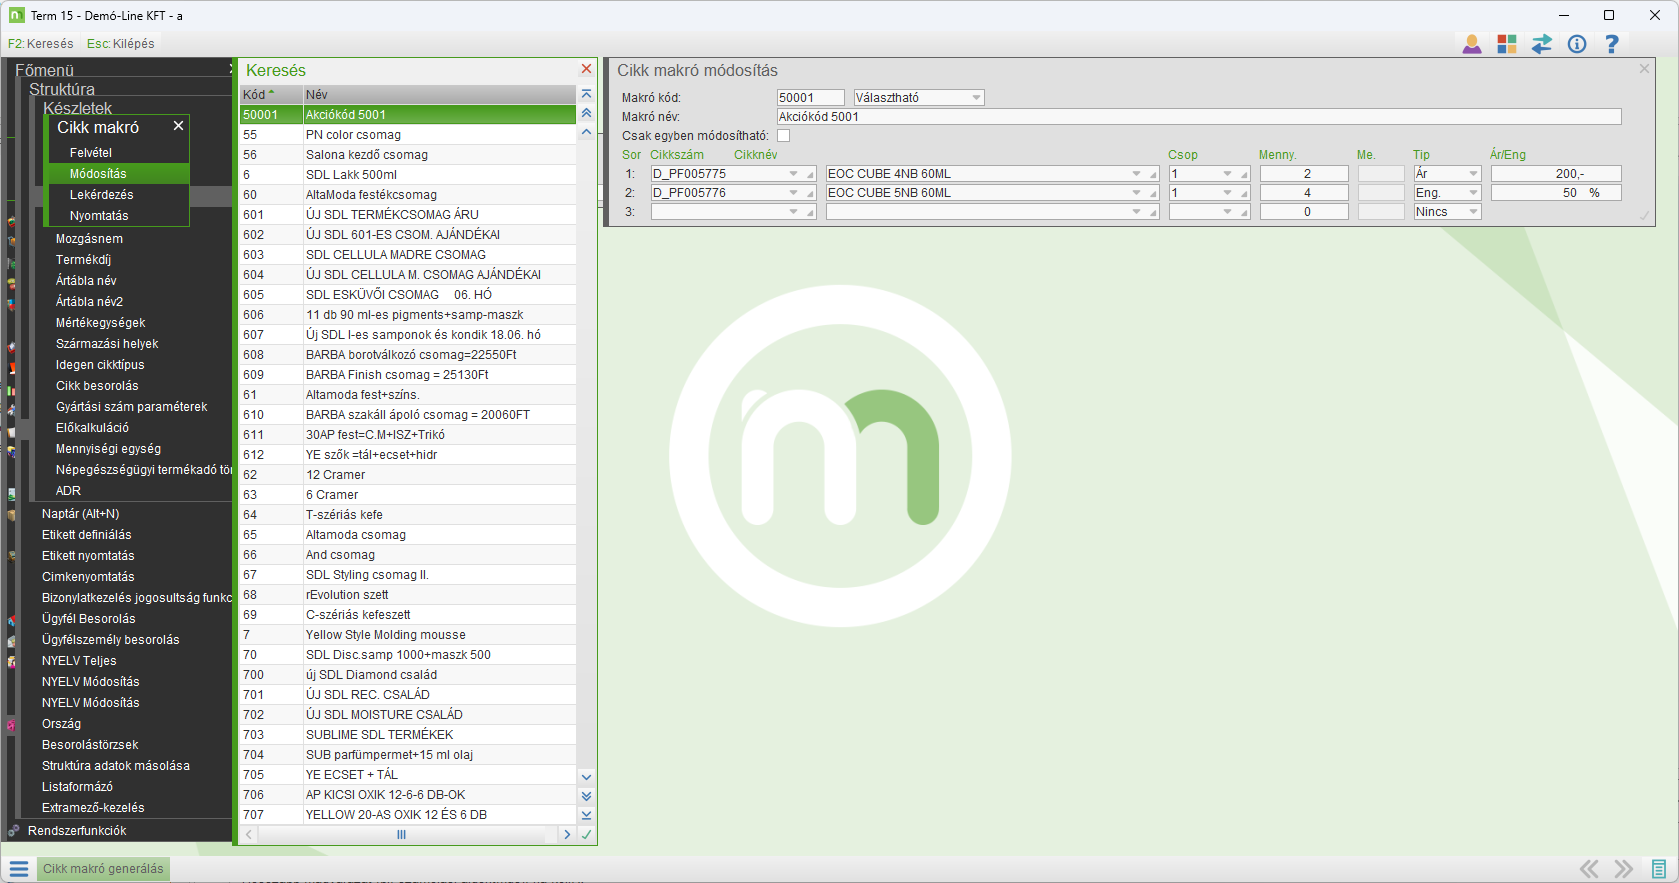Open the circled info icon
Image resolution: width=1679 pixels, height=883 pixels.
(1577, 44)
